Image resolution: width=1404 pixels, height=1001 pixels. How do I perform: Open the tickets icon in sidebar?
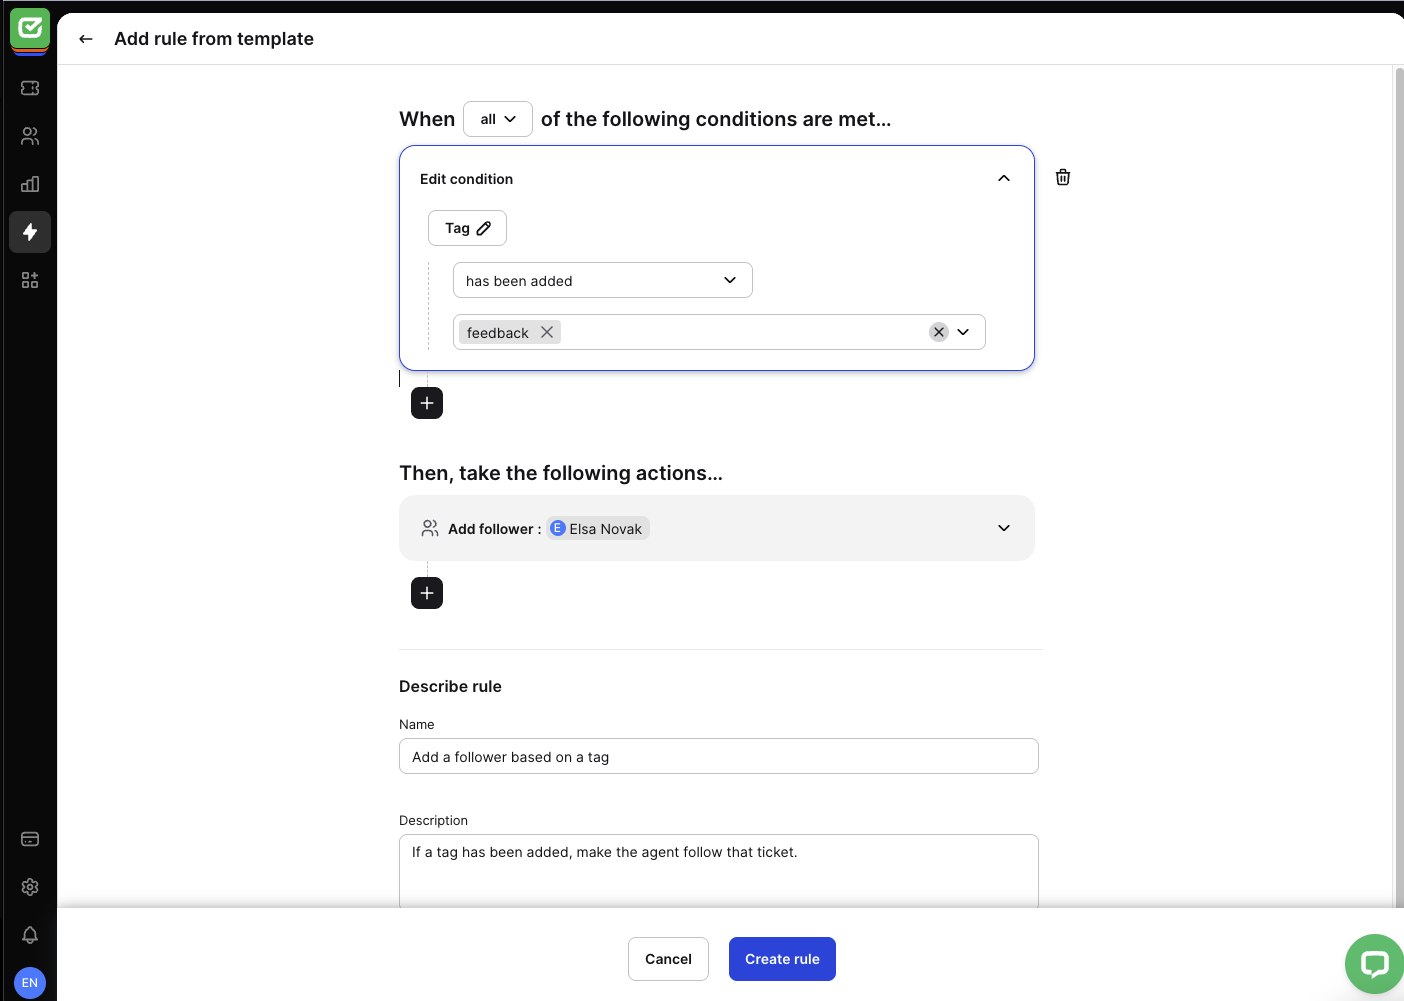click(x=30, y=88)
